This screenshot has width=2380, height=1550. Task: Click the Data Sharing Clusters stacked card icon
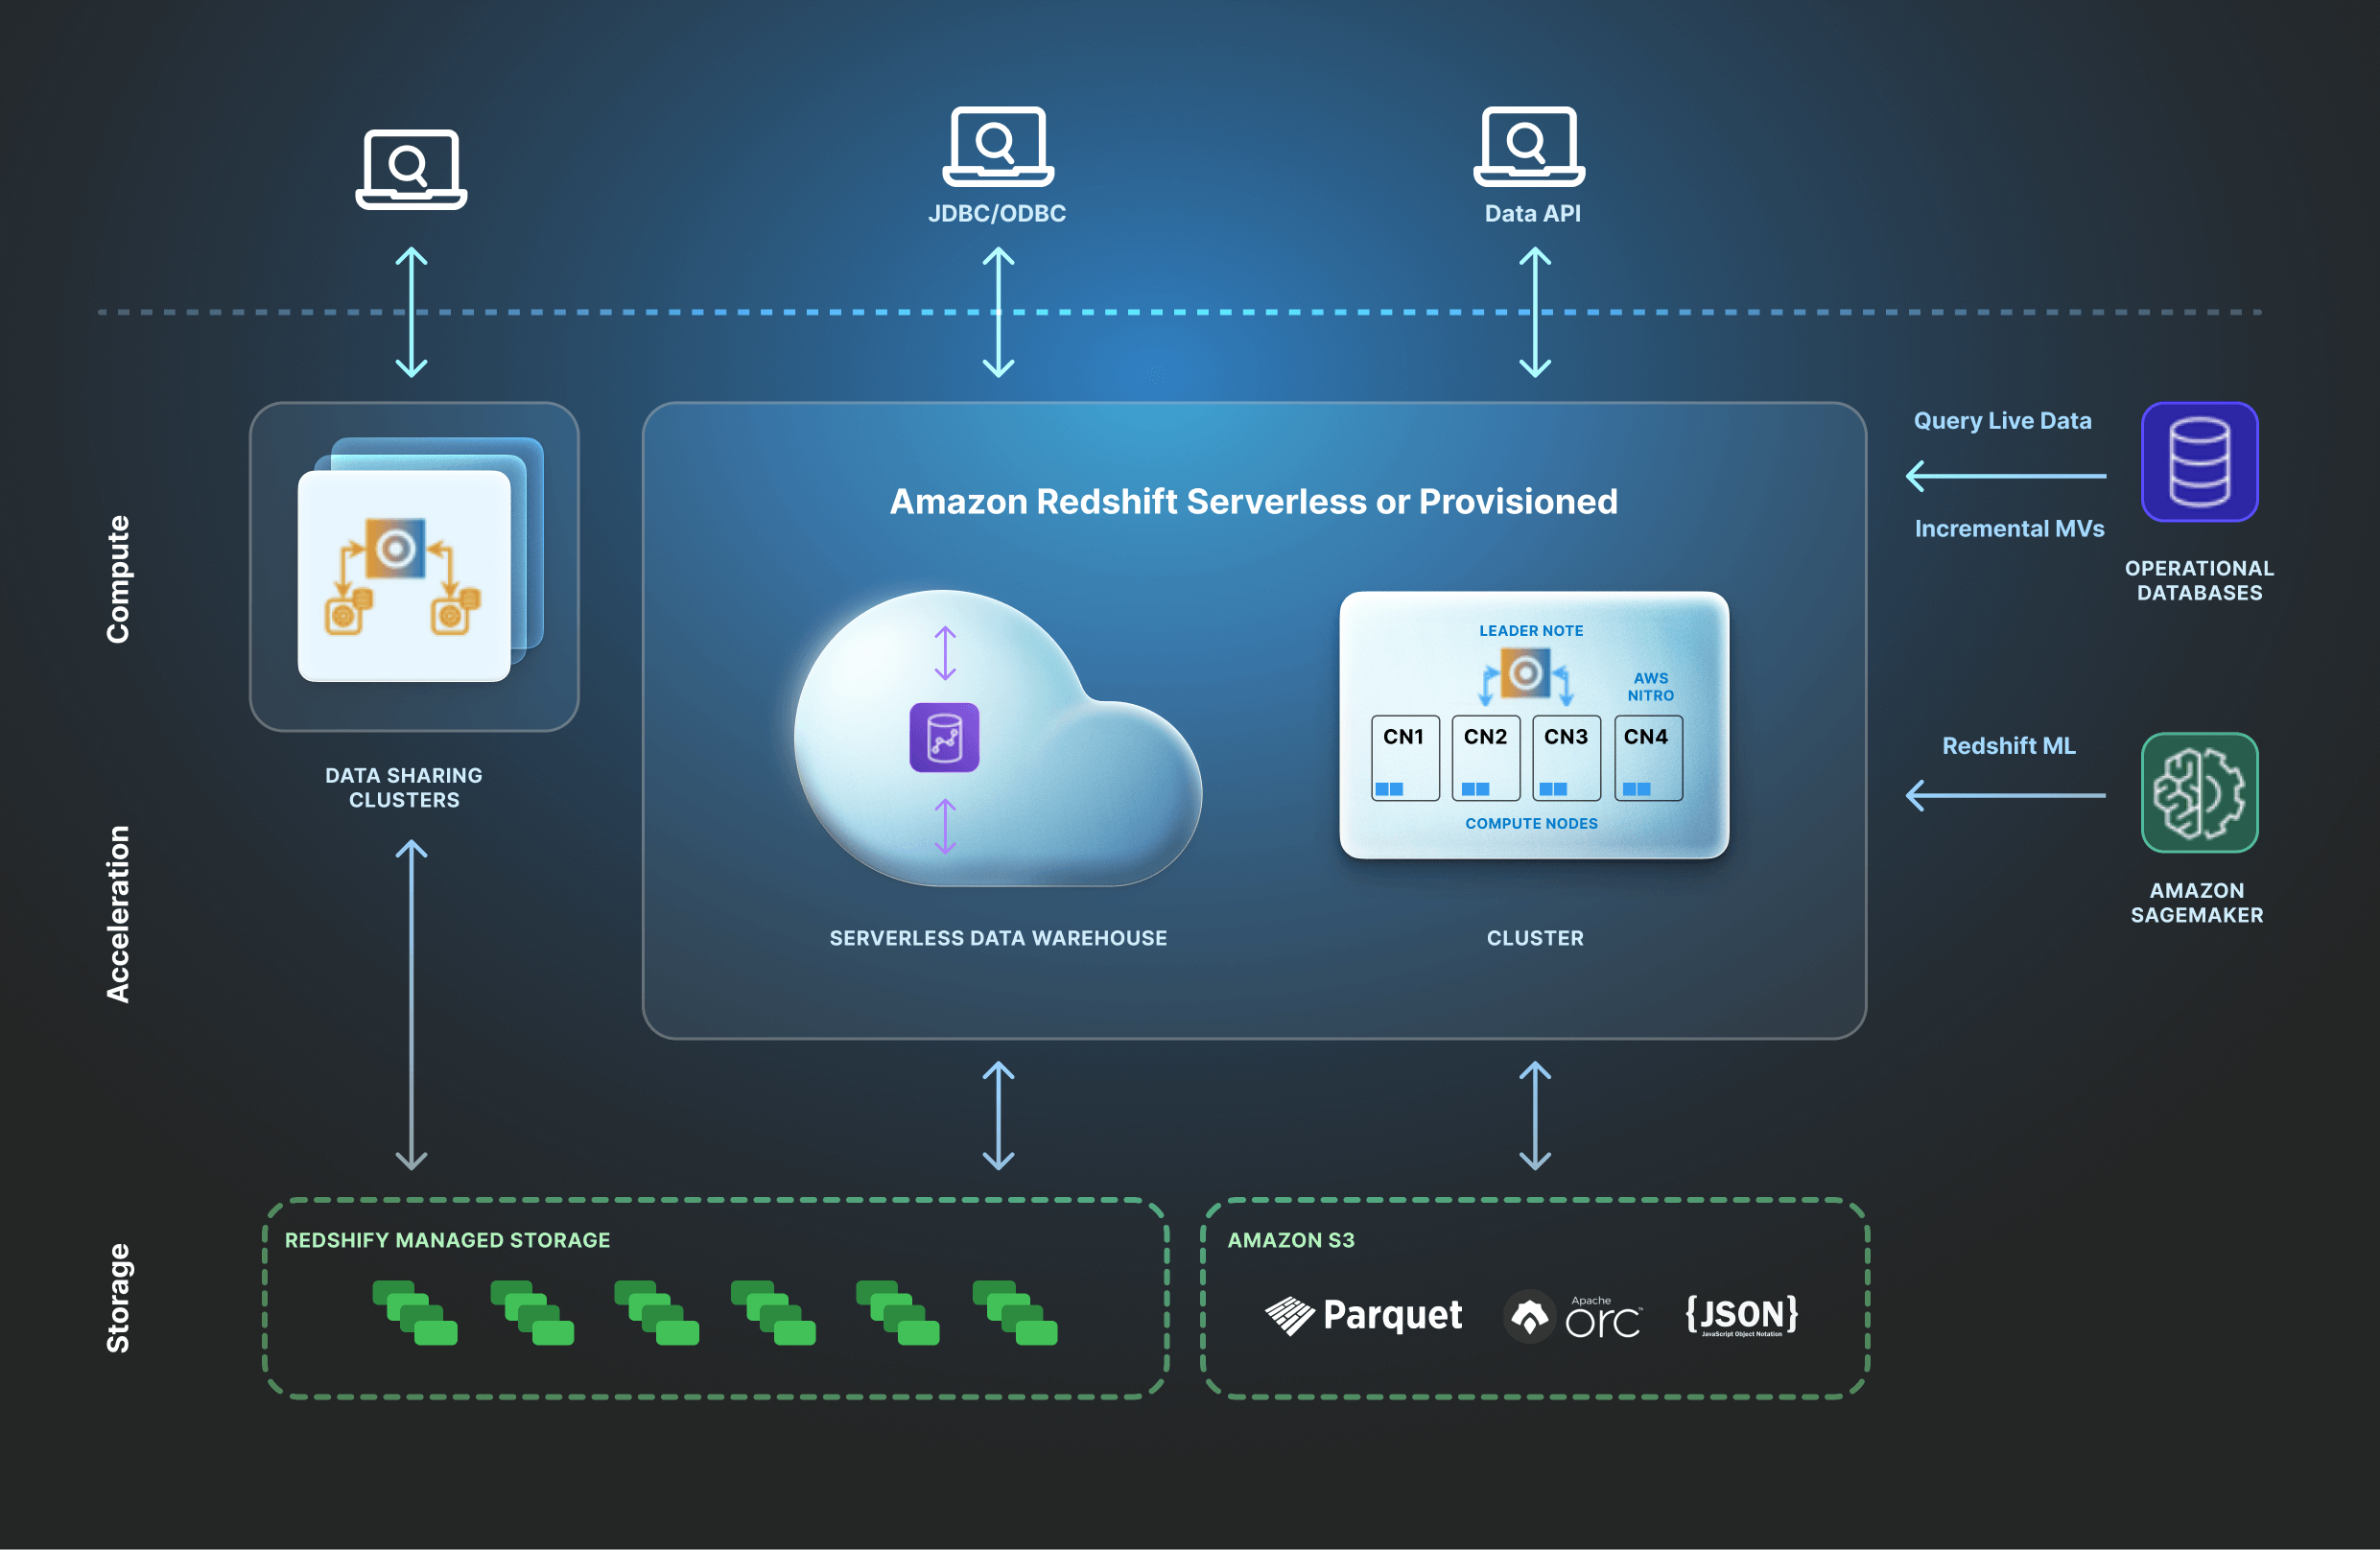pyautogui.click(x=420, y=559)
